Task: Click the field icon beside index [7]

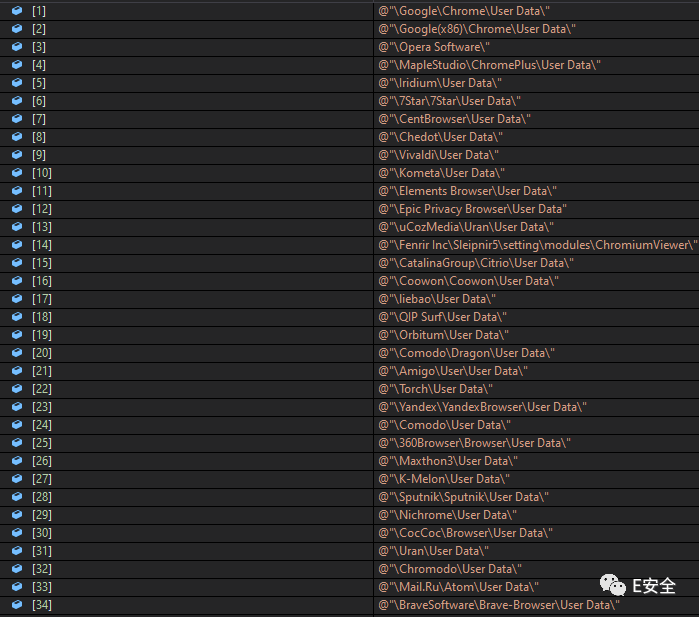Action: click(x=17, y=119)
